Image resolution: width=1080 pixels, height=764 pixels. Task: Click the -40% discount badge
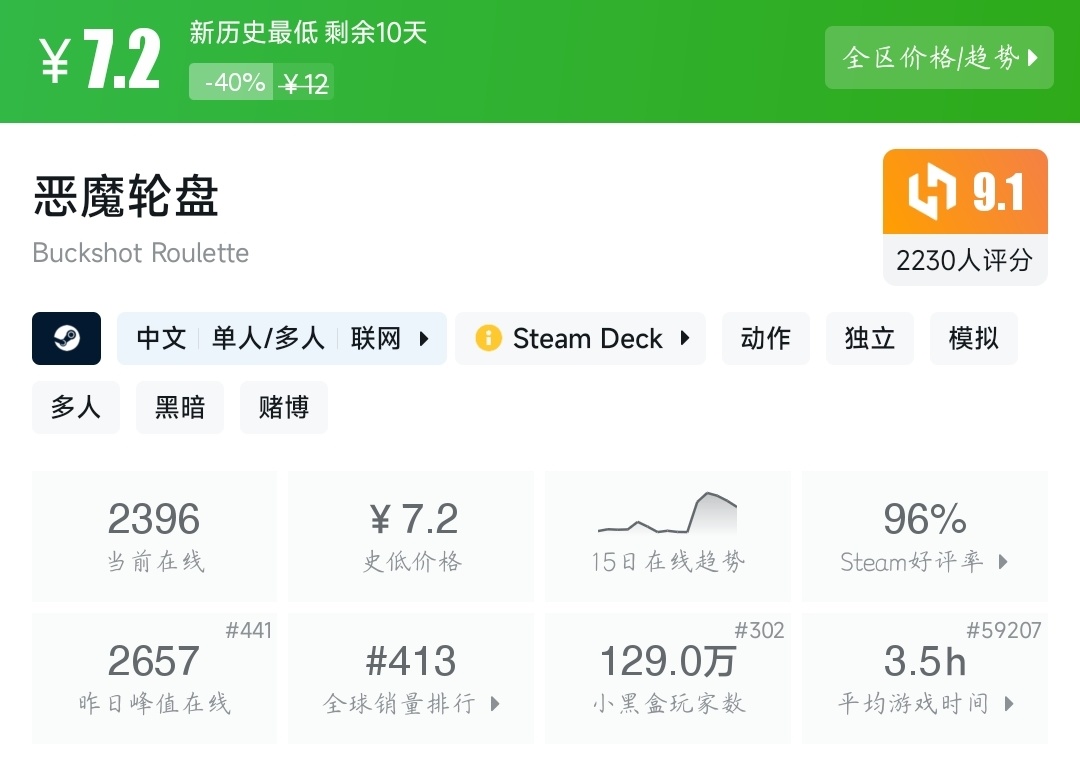(x=232, y=83)
